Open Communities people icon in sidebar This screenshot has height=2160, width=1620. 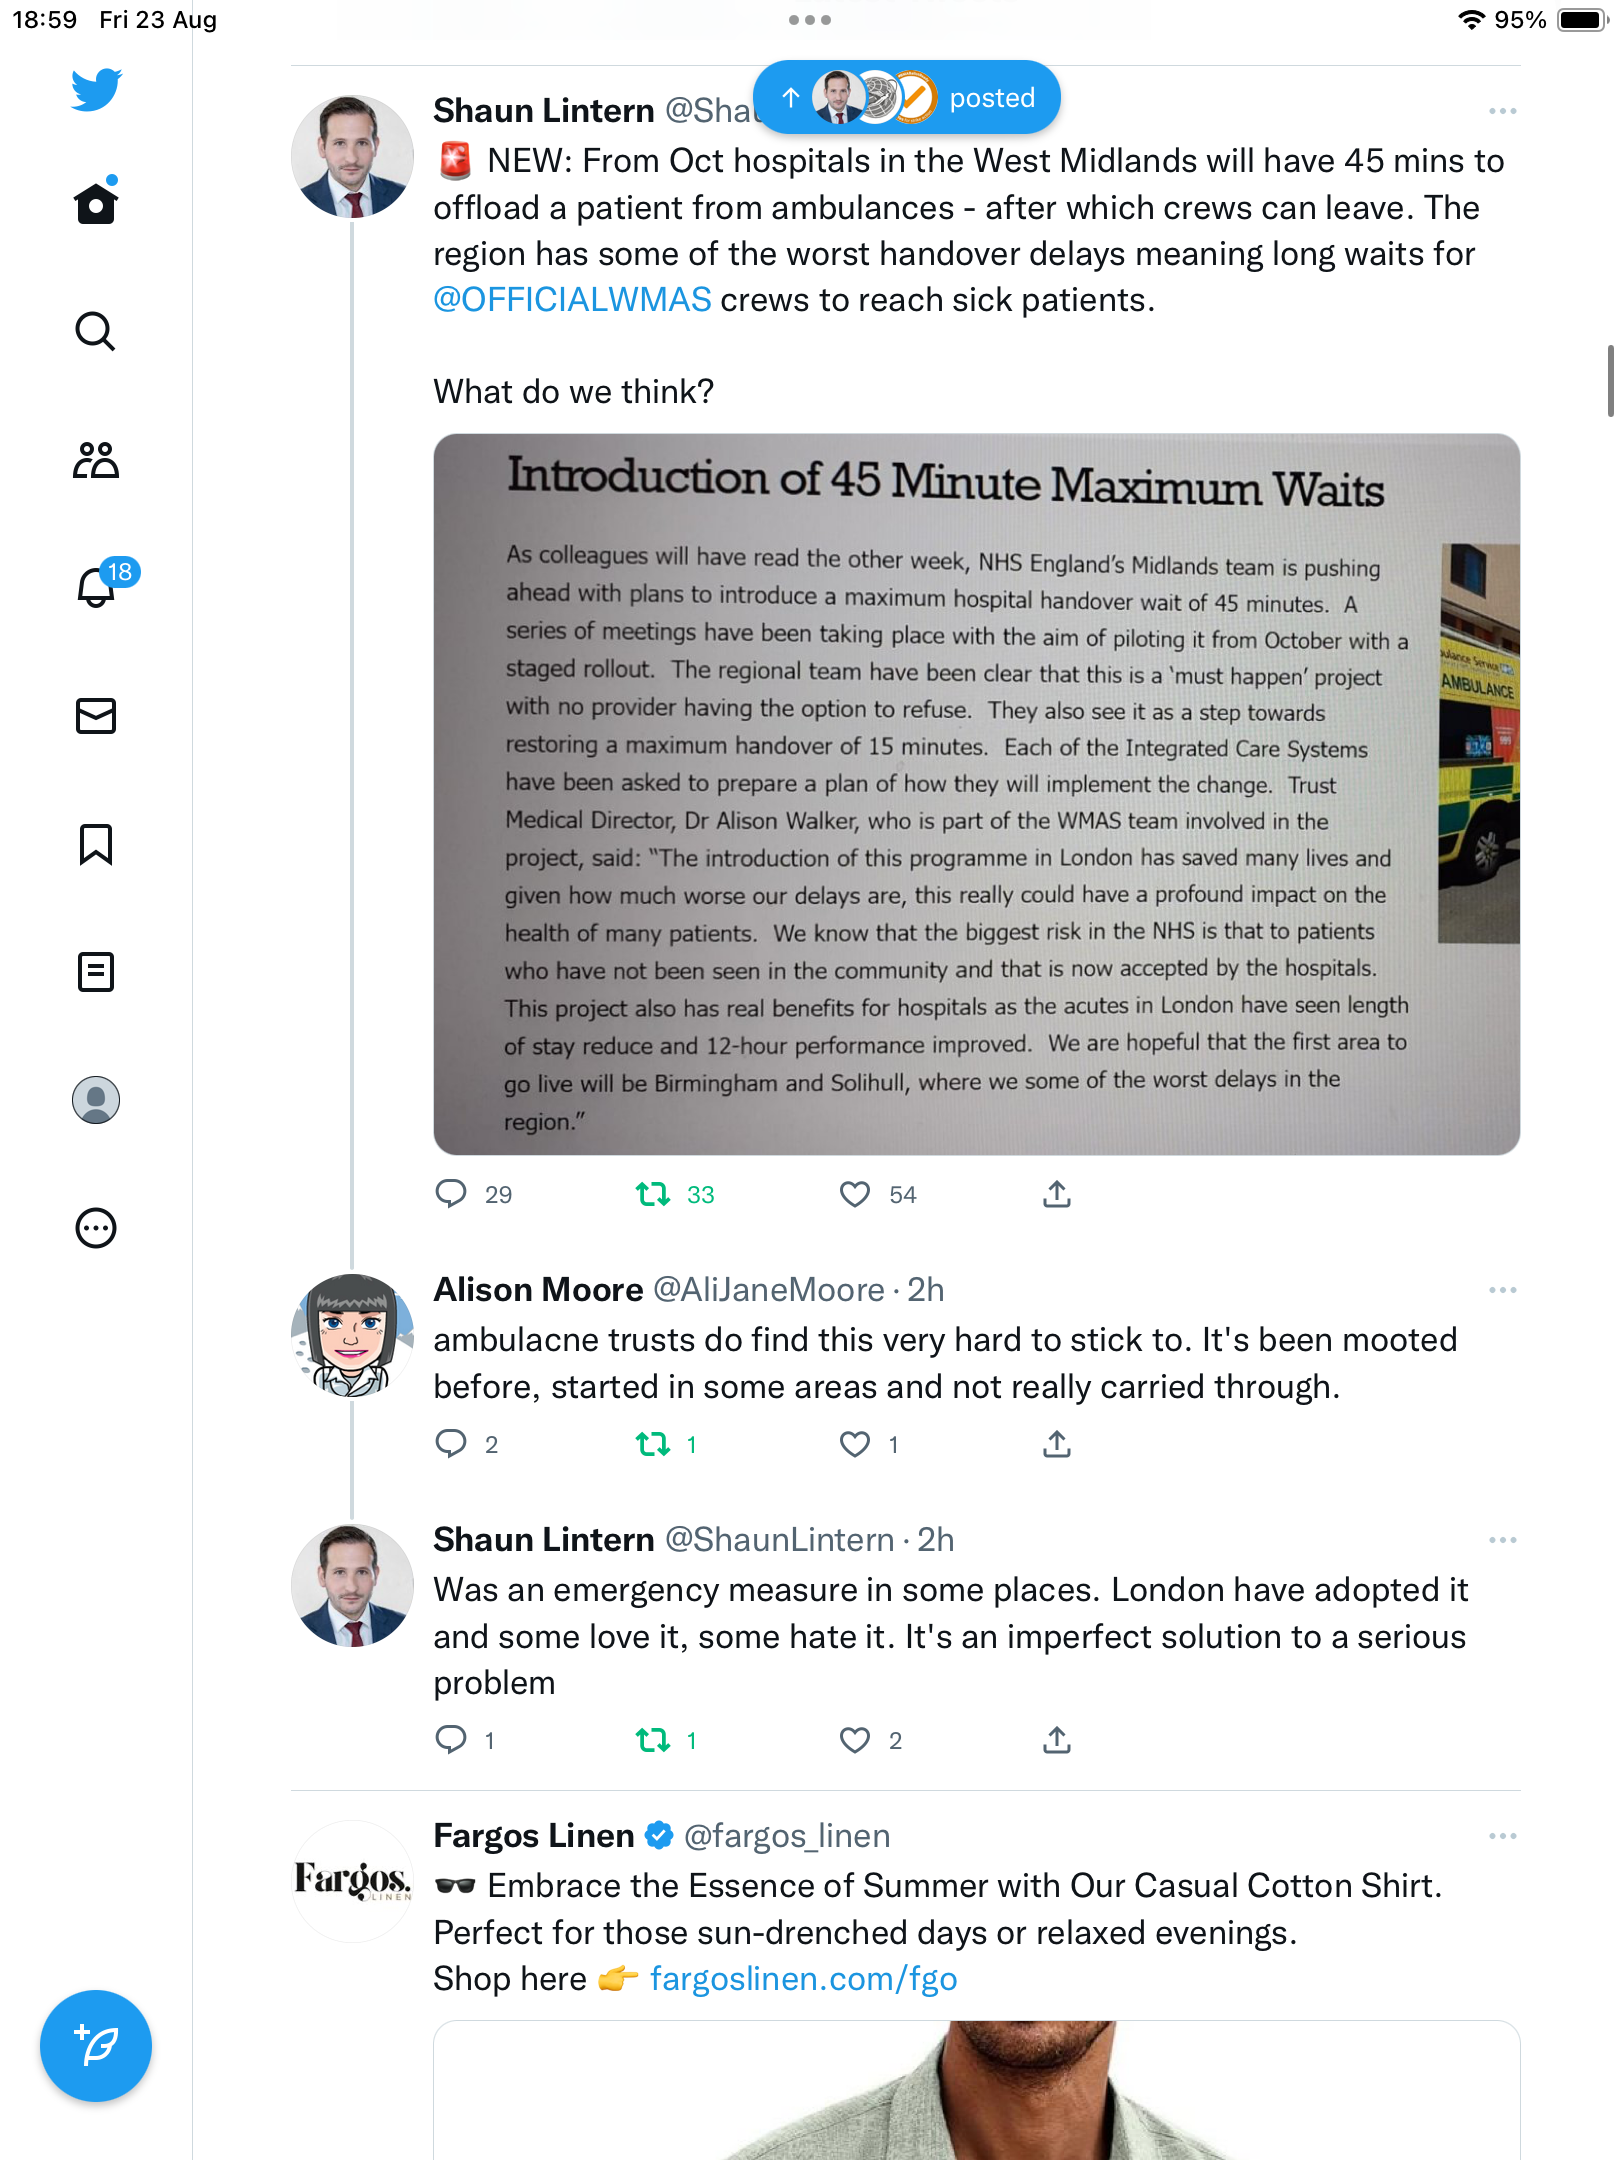96,460
